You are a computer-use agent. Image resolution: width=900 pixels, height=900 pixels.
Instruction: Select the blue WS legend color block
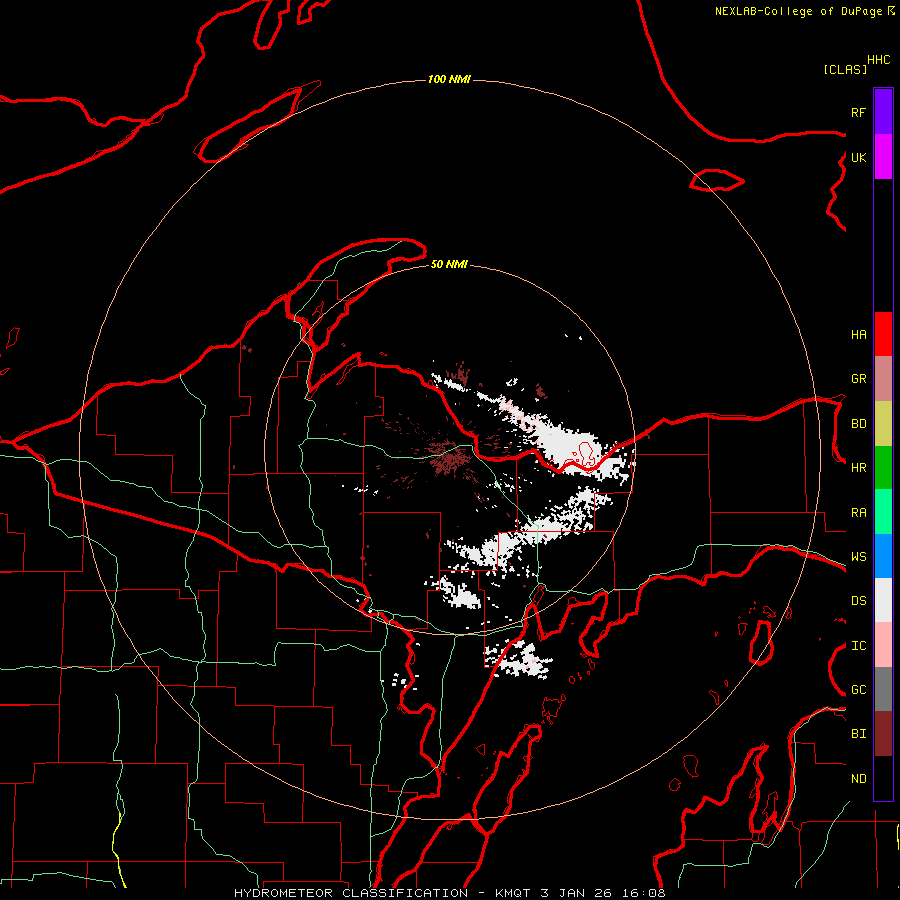coord(883,556)
